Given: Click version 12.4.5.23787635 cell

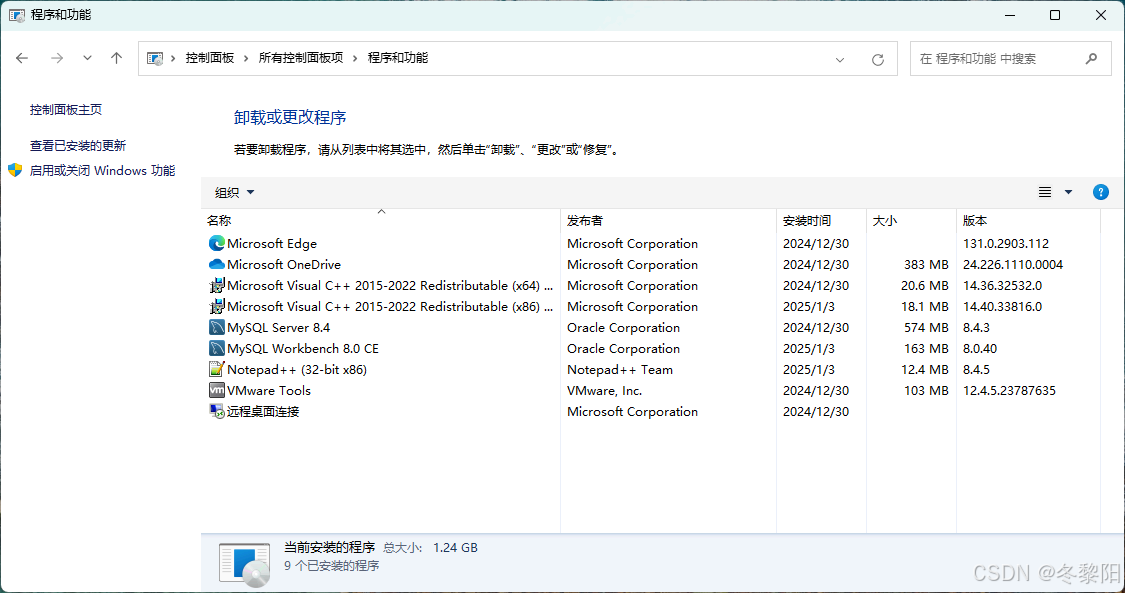Looking at the screenshot, I should (1009, 390).
